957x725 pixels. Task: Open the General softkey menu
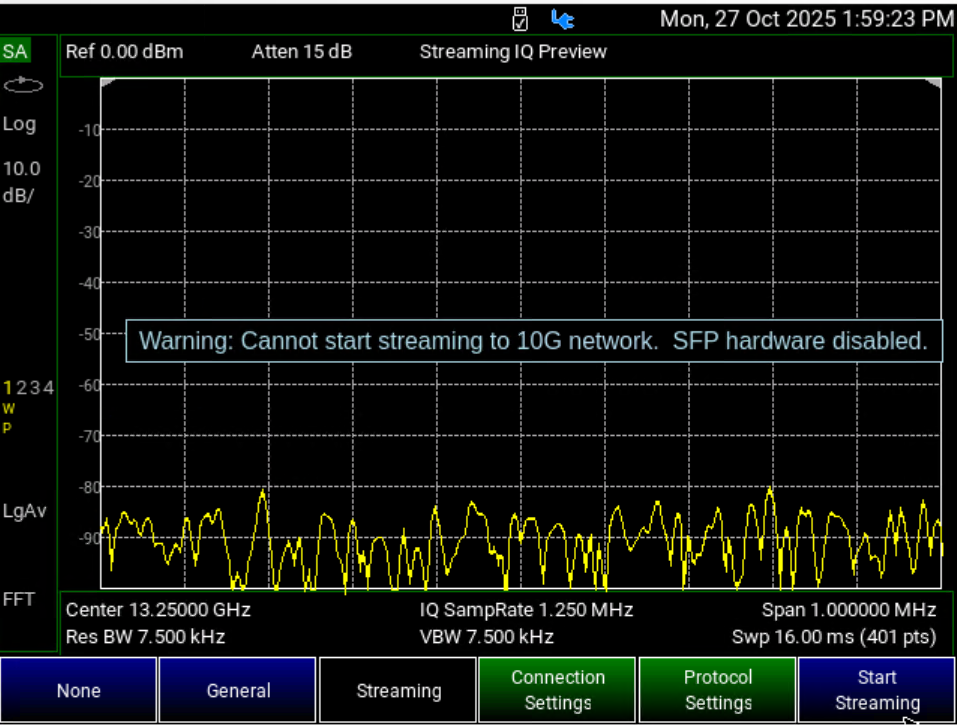coord(237,690)
